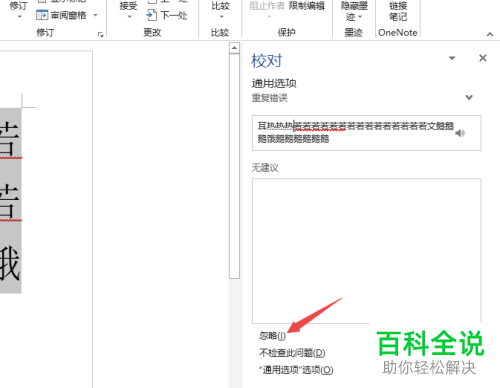
Task: Open the 审阅窗格 dropdown arrow
Action: (x=96, y=15)
